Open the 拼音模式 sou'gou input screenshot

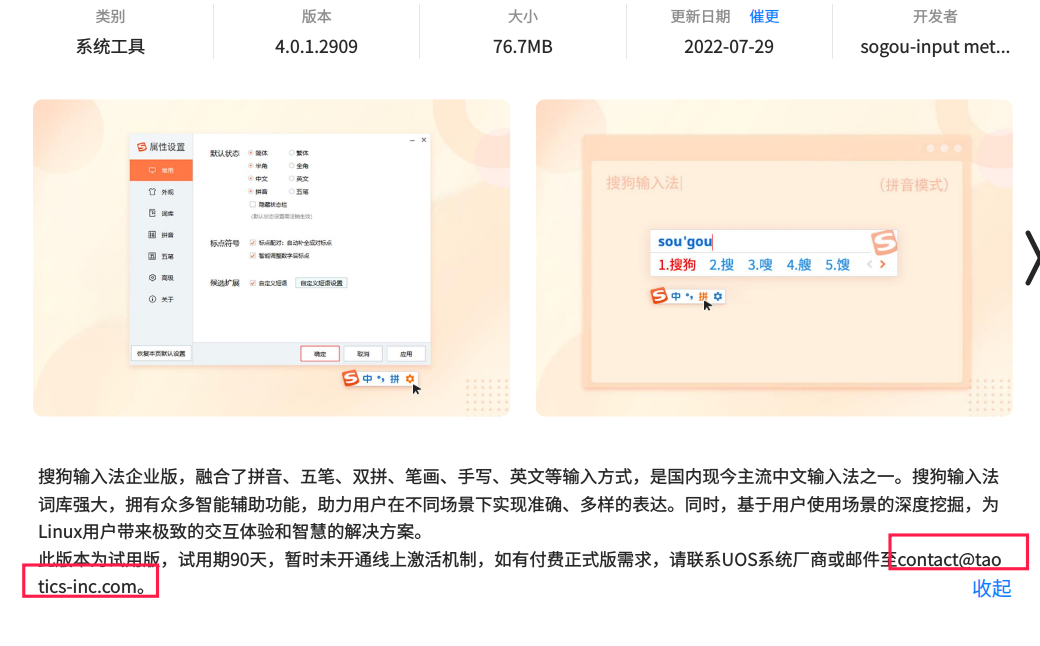pos(774,258)
